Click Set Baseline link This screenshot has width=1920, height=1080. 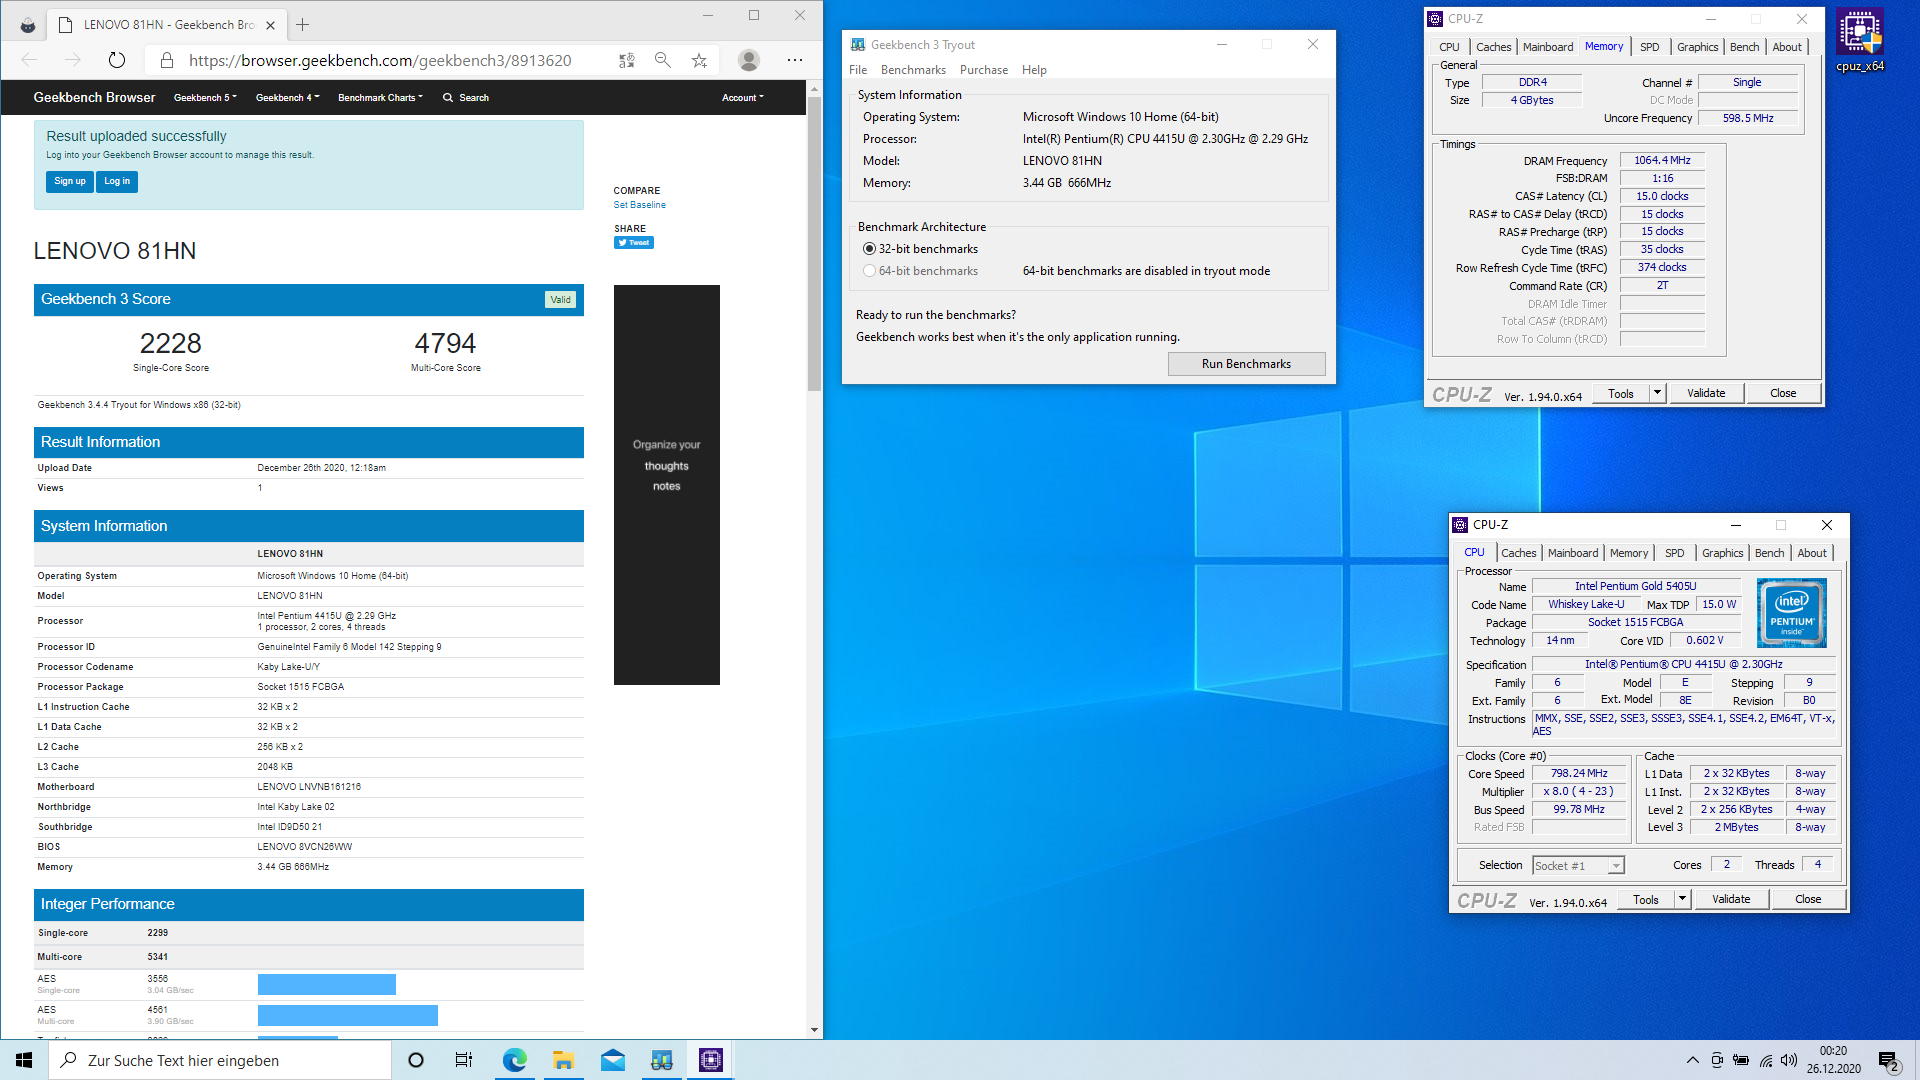pos(640,205)
